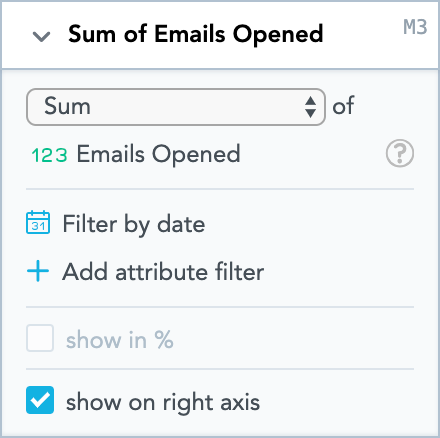Click the calendar icon for date filter
440x438 pixels.
38,222
